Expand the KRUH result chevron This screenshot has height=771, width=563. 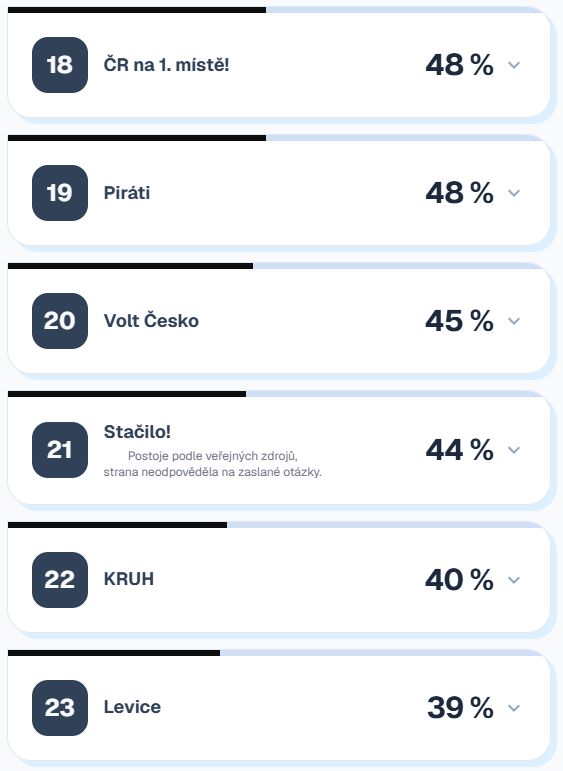(x=514, y=580)
